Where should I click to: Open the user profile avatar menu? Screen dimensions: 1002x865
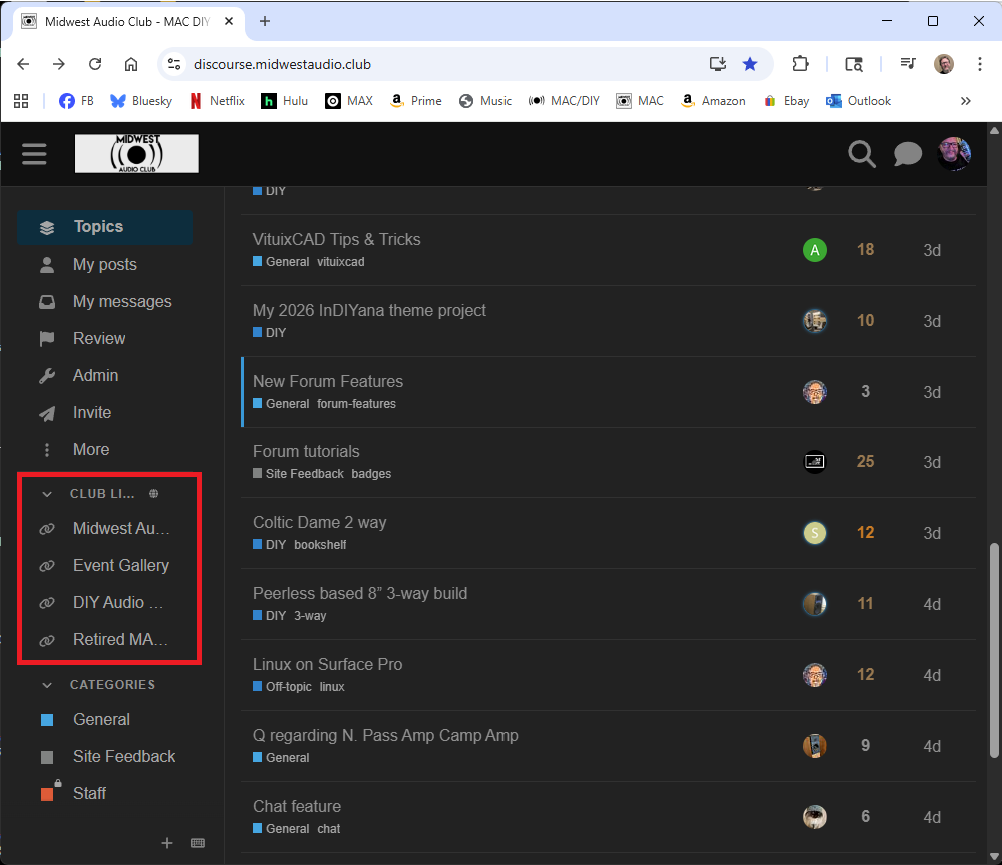953,154
